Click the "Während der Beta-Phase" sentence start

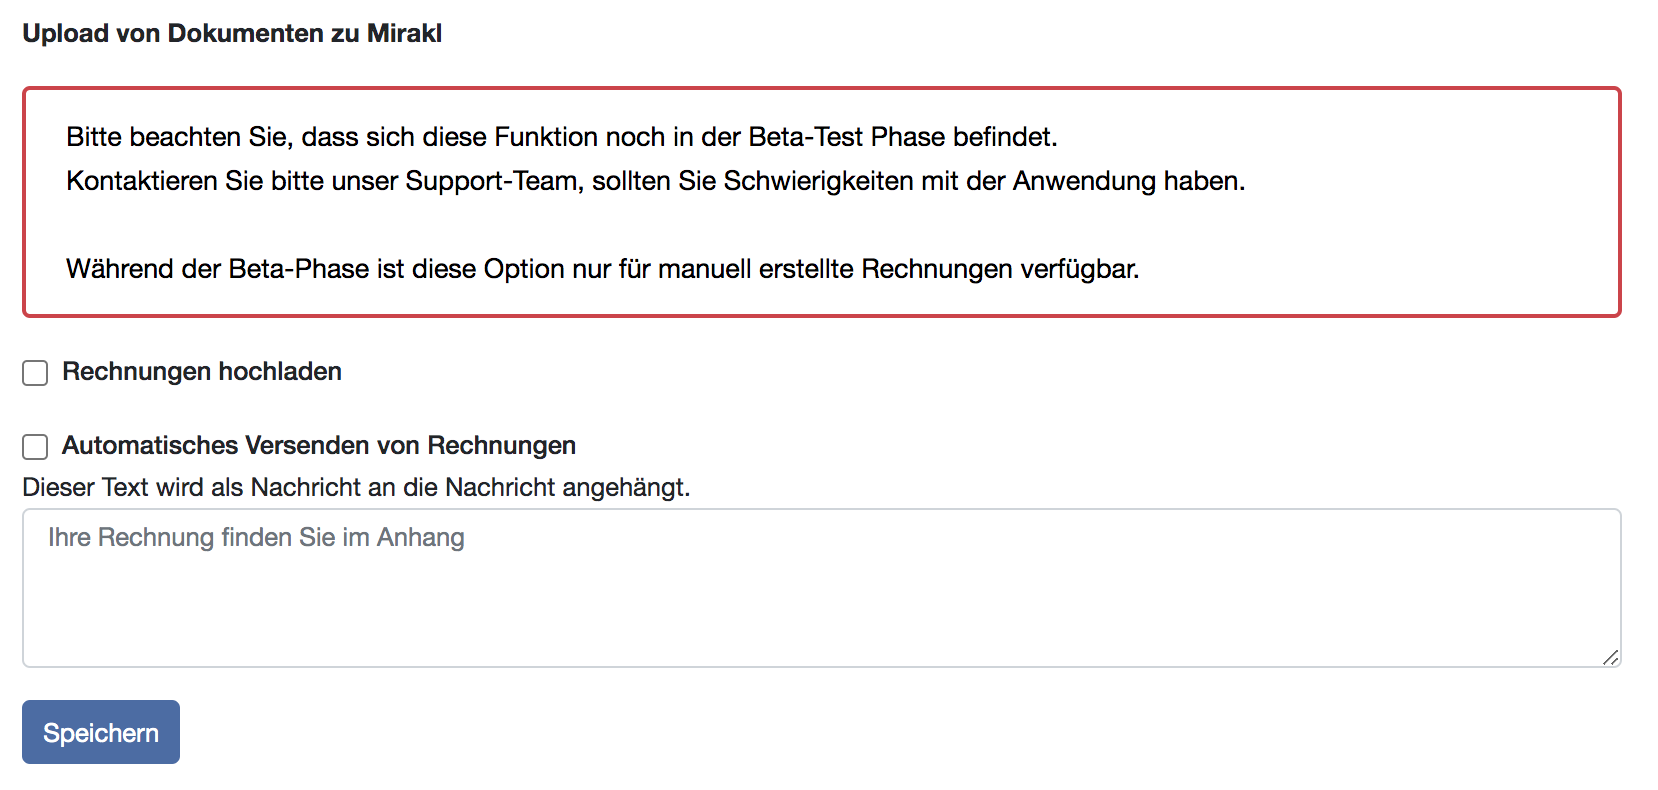tap(217, 269)
